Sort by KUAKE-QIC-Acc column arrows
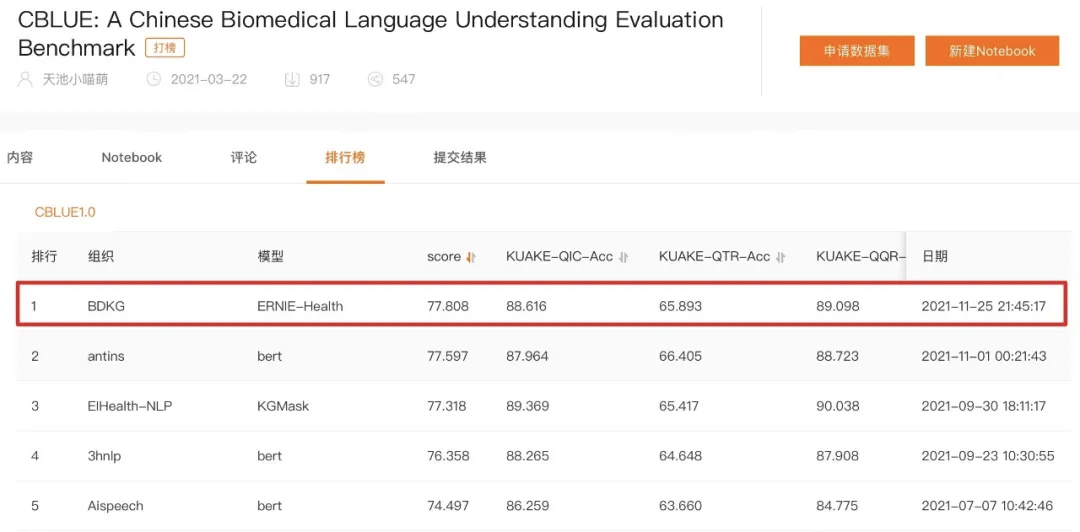This screenshot has width=1080, height=532. coord(623,257)
